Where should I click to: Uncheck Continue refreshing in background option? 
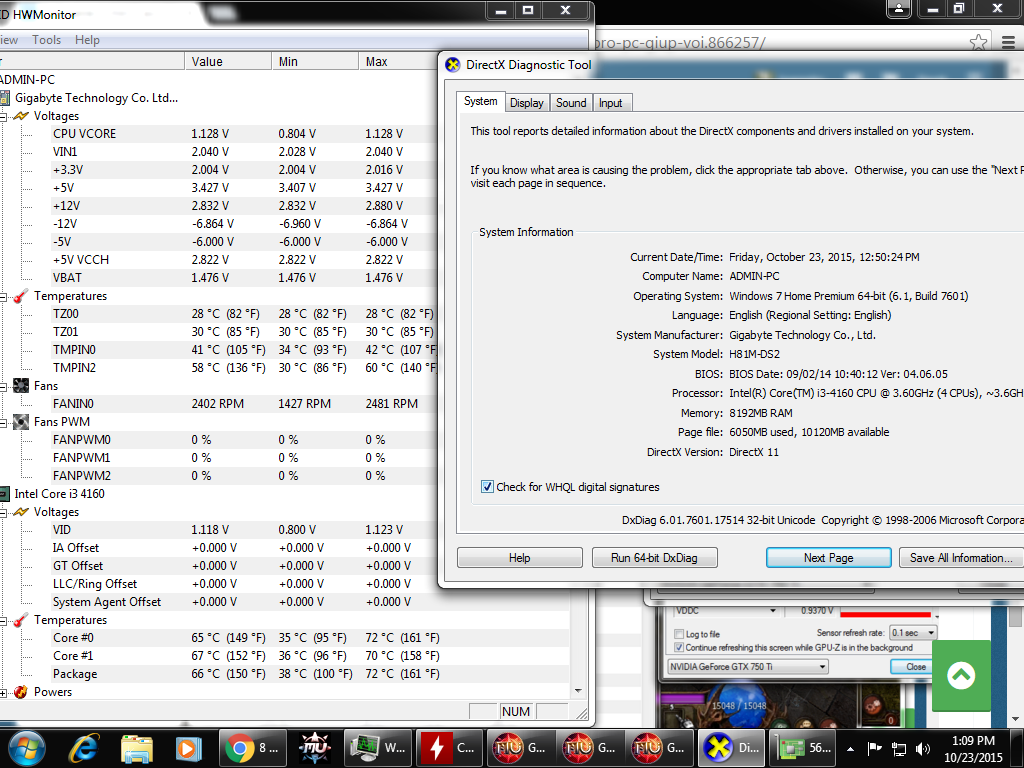(x=679, y=647)
